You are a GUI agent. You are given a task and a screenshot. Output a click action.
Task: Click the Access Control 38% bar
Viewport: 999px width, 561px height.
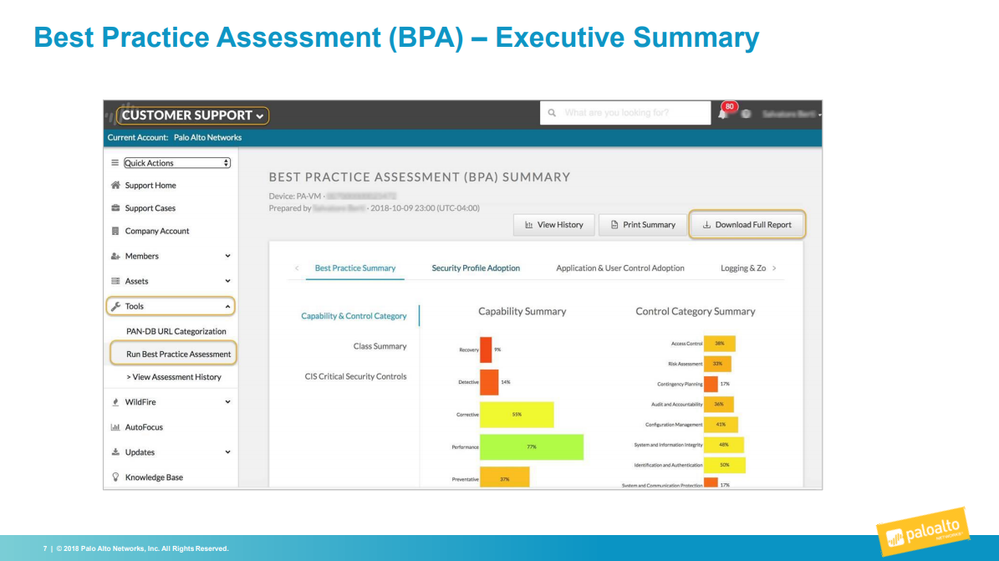click(x=719, y=344)
